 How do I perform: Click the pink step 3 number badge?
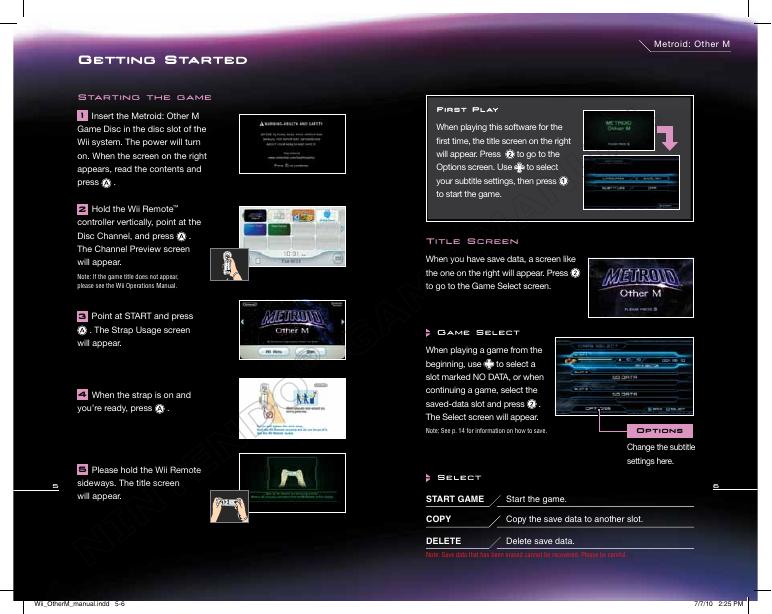click(x=82, y=316)
